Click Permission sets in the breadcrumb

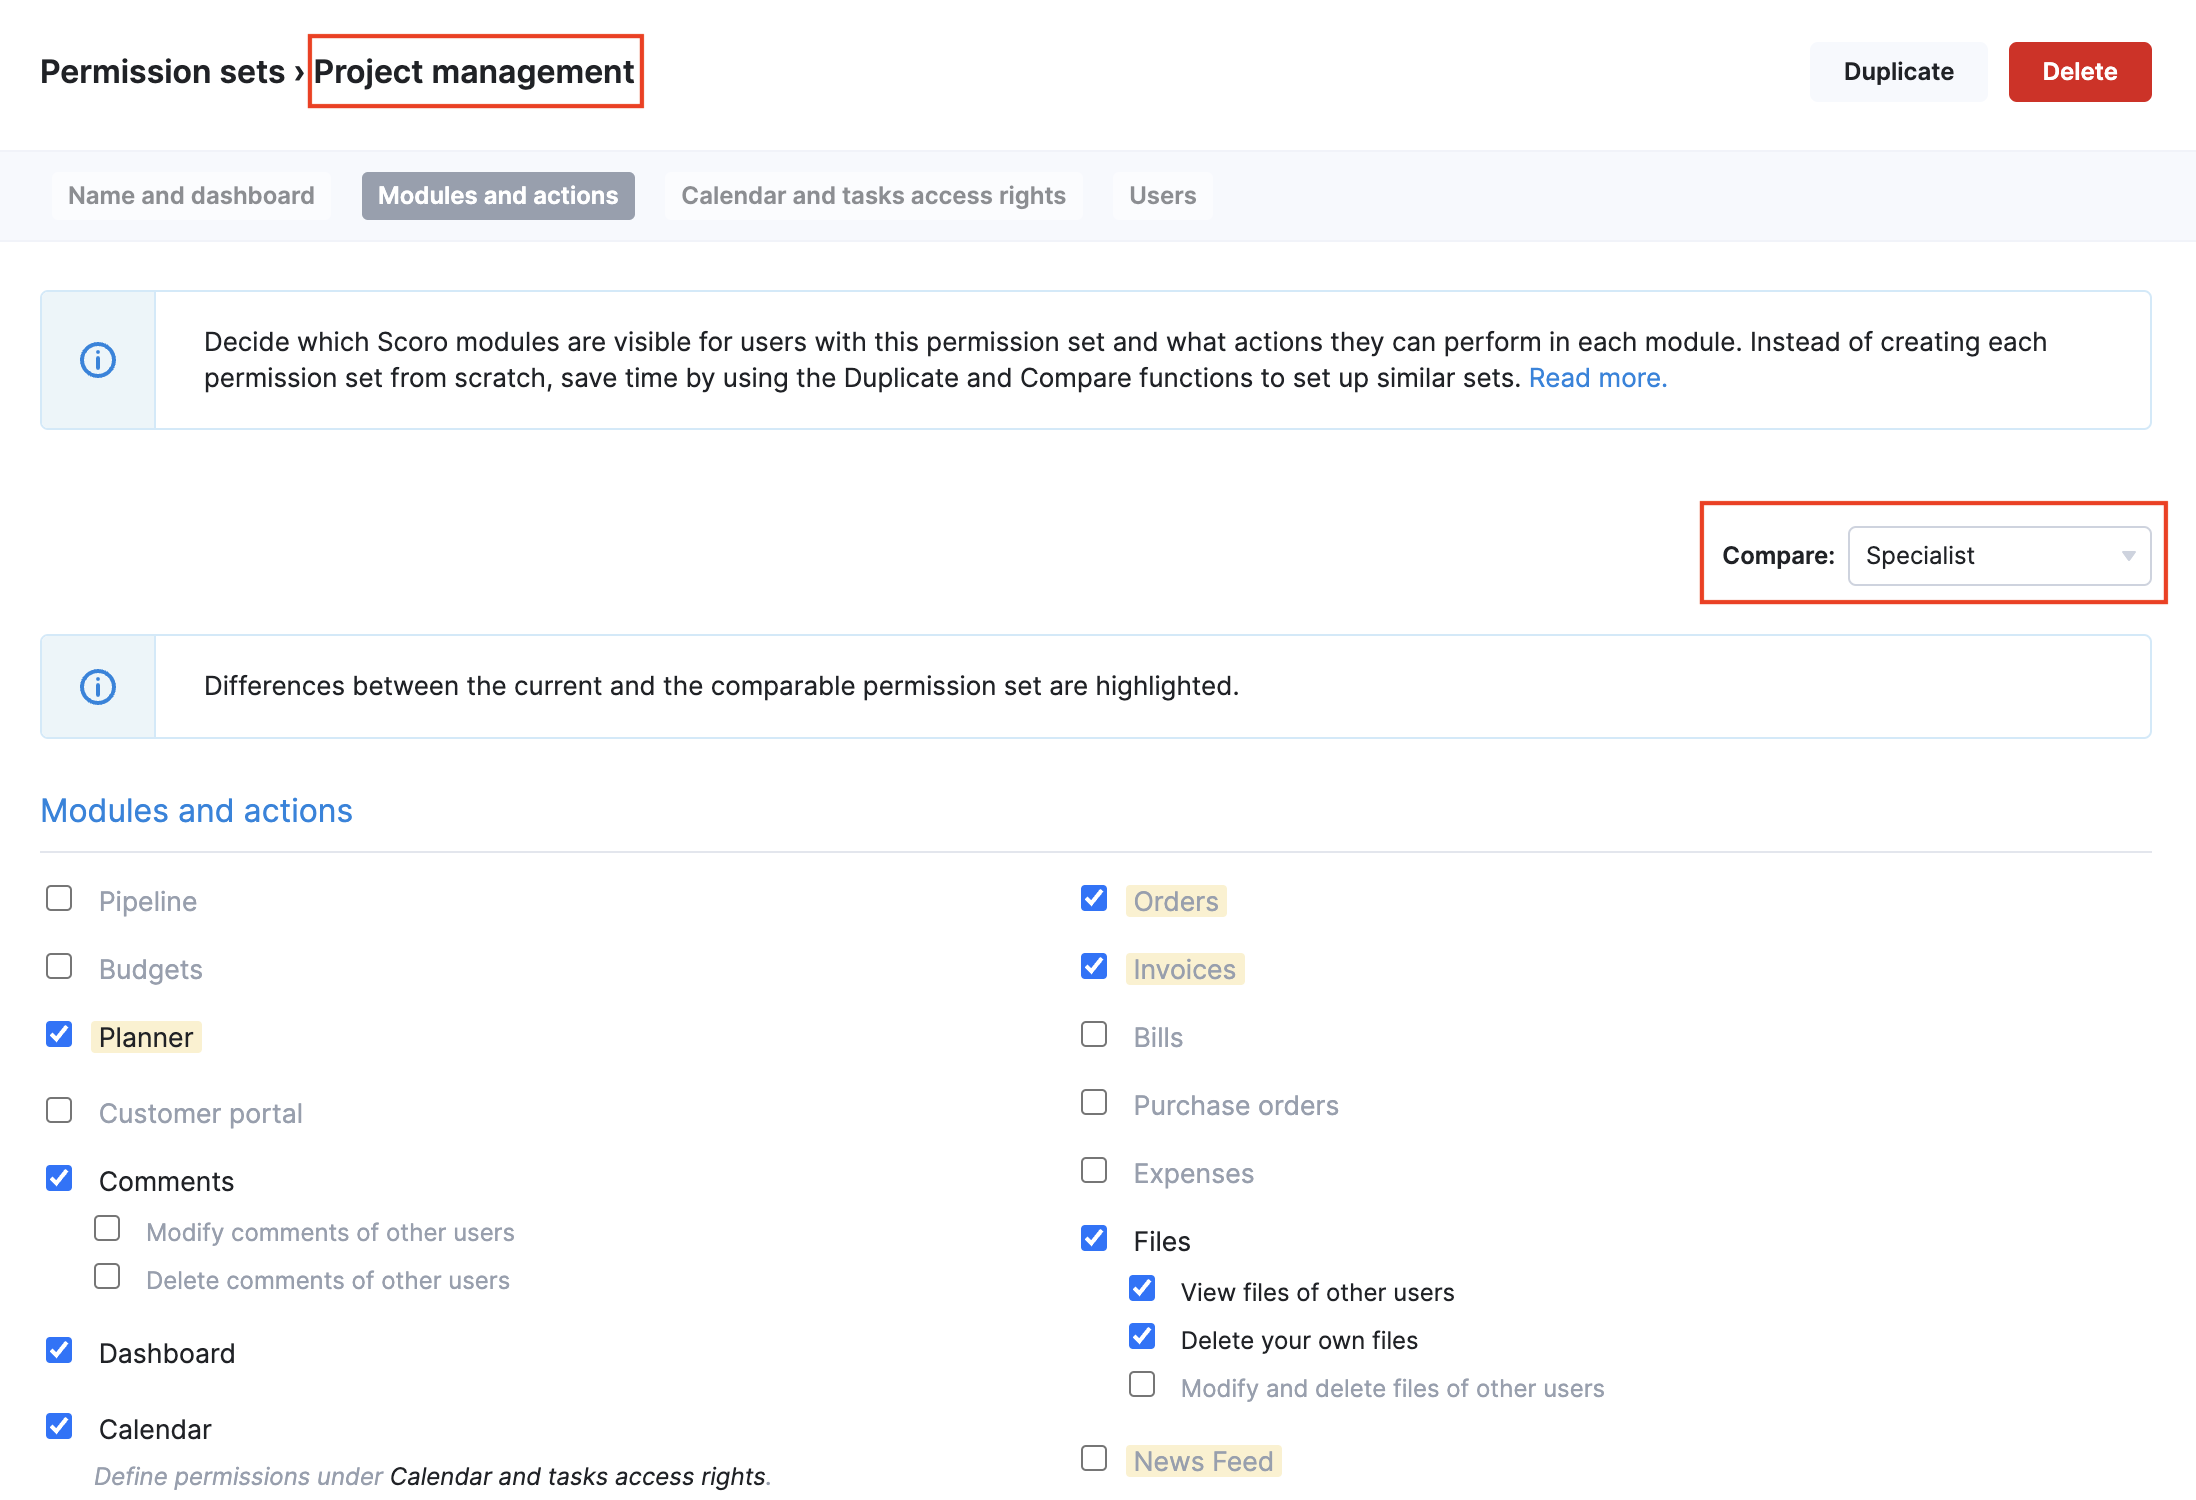tap(162, 72)
